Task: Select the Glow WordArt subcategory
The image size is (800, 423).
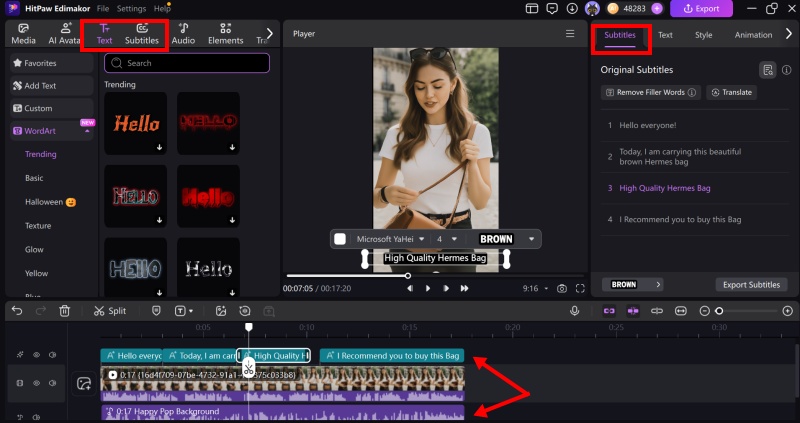Action: click(34, 250)
